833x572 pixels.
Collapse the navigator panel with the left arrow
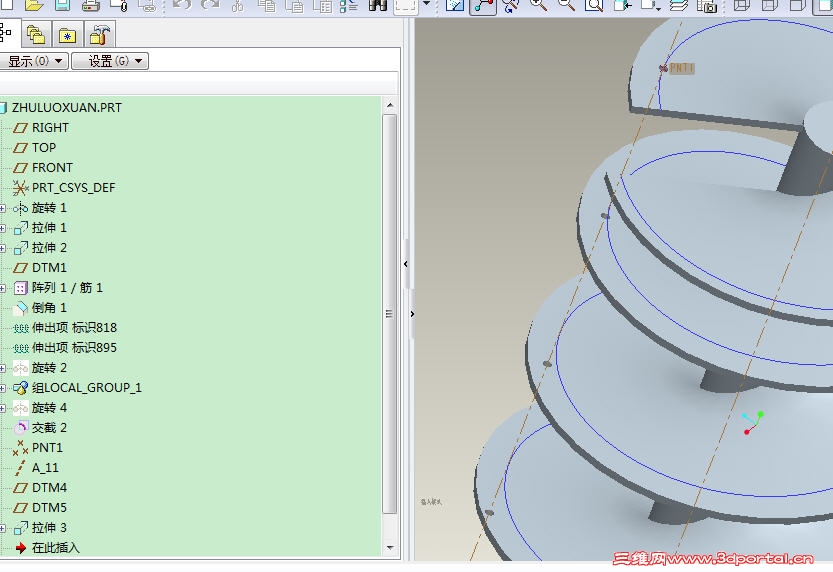click(x=406, y=264)
